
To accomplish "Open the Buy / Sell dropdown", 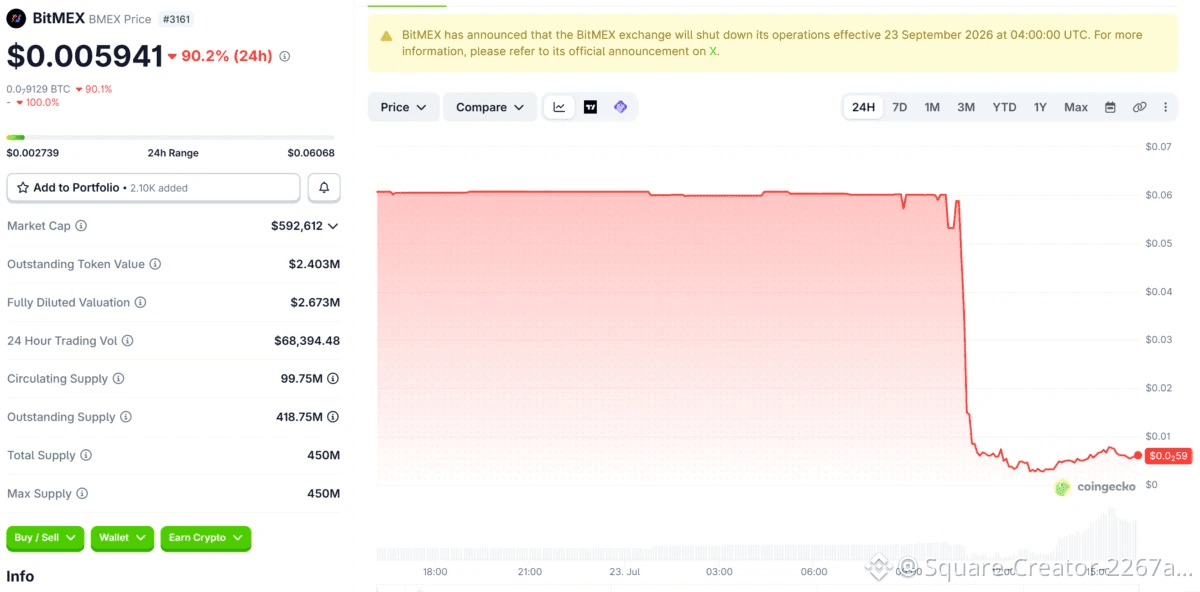I will tap(46, 538).
